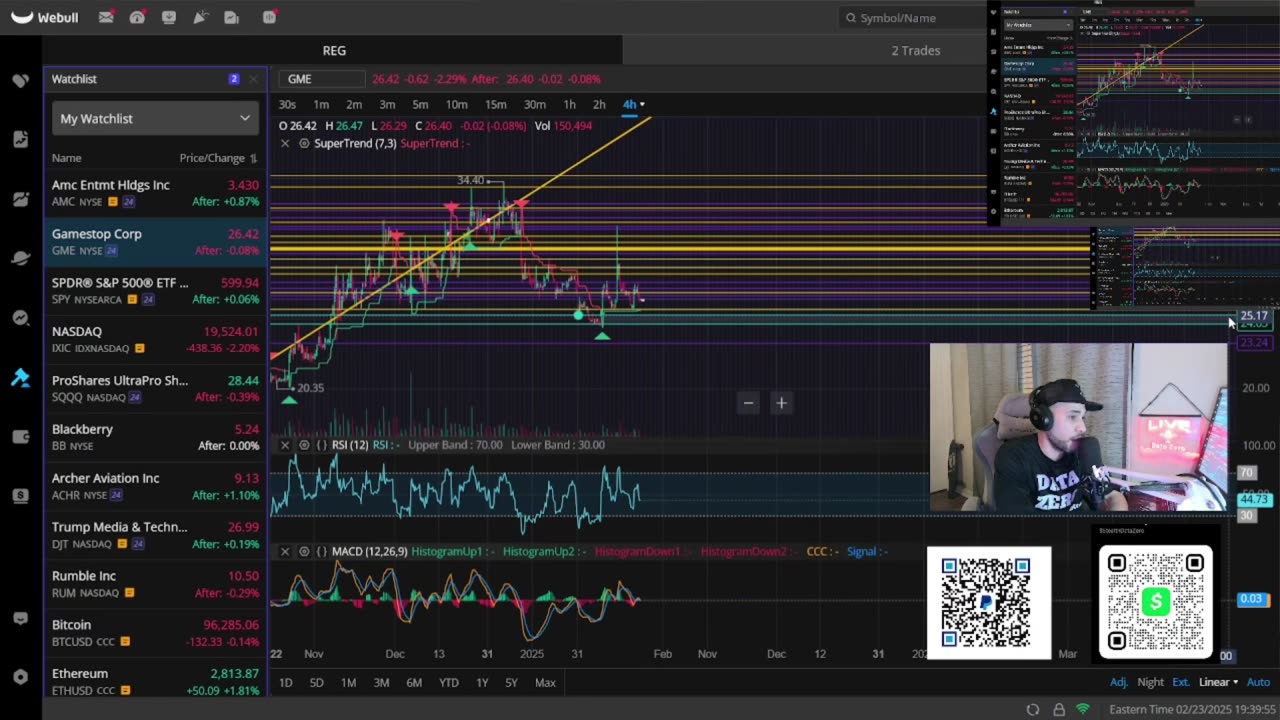Open the party popper promotions icon
The height and width of the screenshot is (720, 1280).
click(200, 17)
